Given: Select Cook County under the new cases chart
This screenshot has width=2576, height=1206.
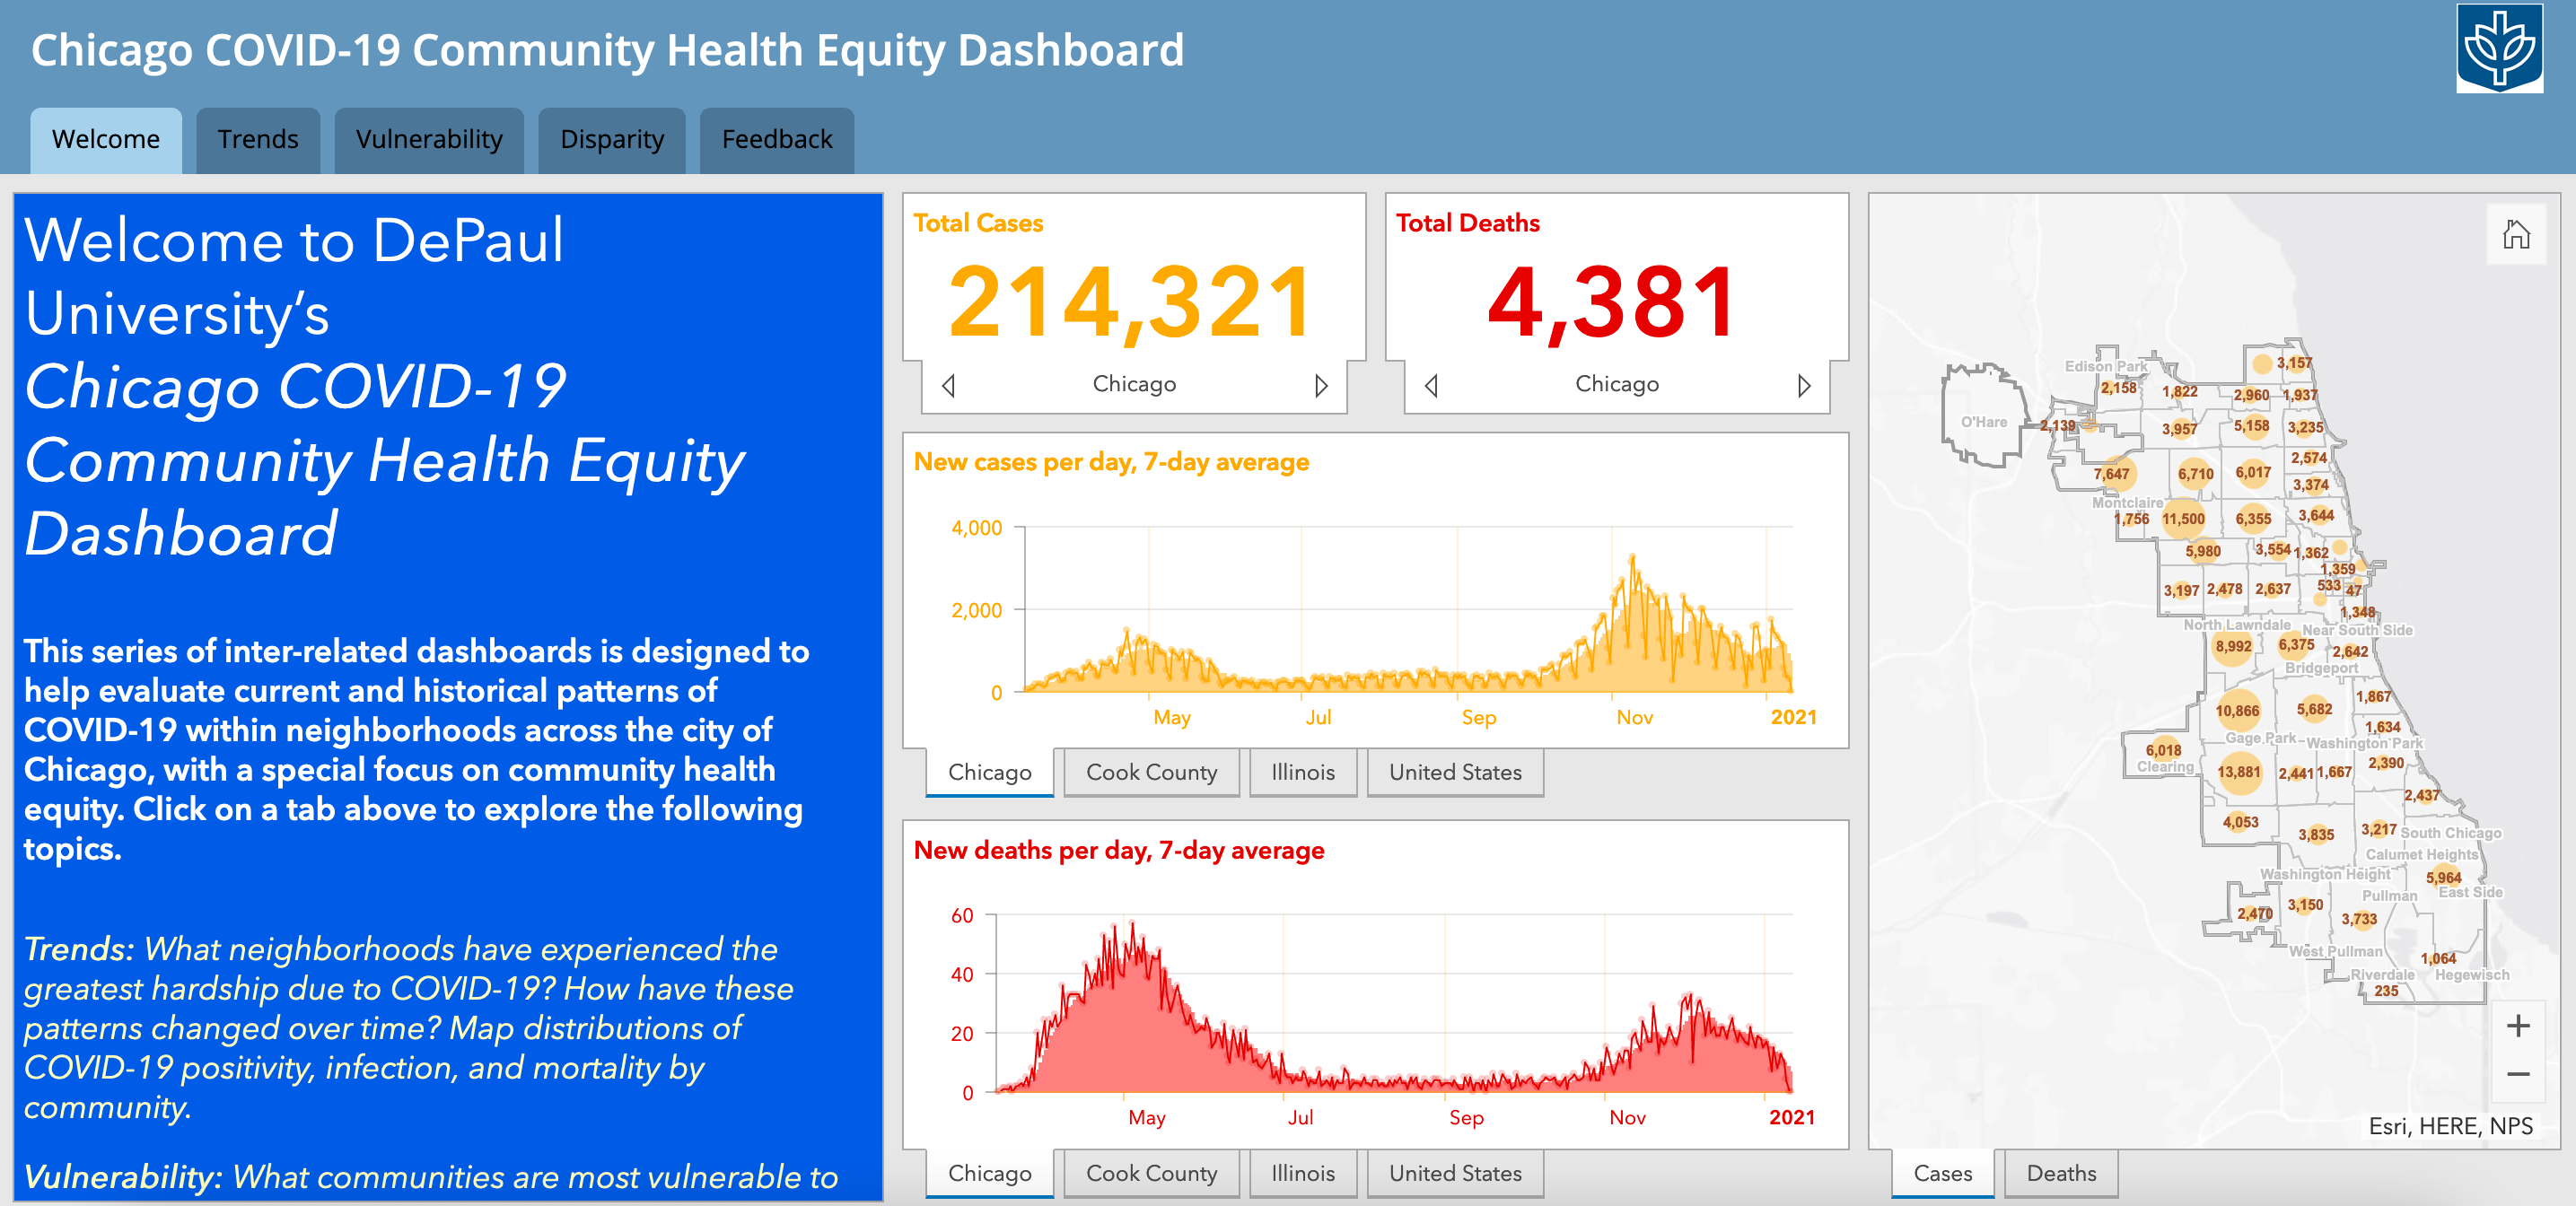Looking at the screenshot, I should click(x=1151, y=772).
